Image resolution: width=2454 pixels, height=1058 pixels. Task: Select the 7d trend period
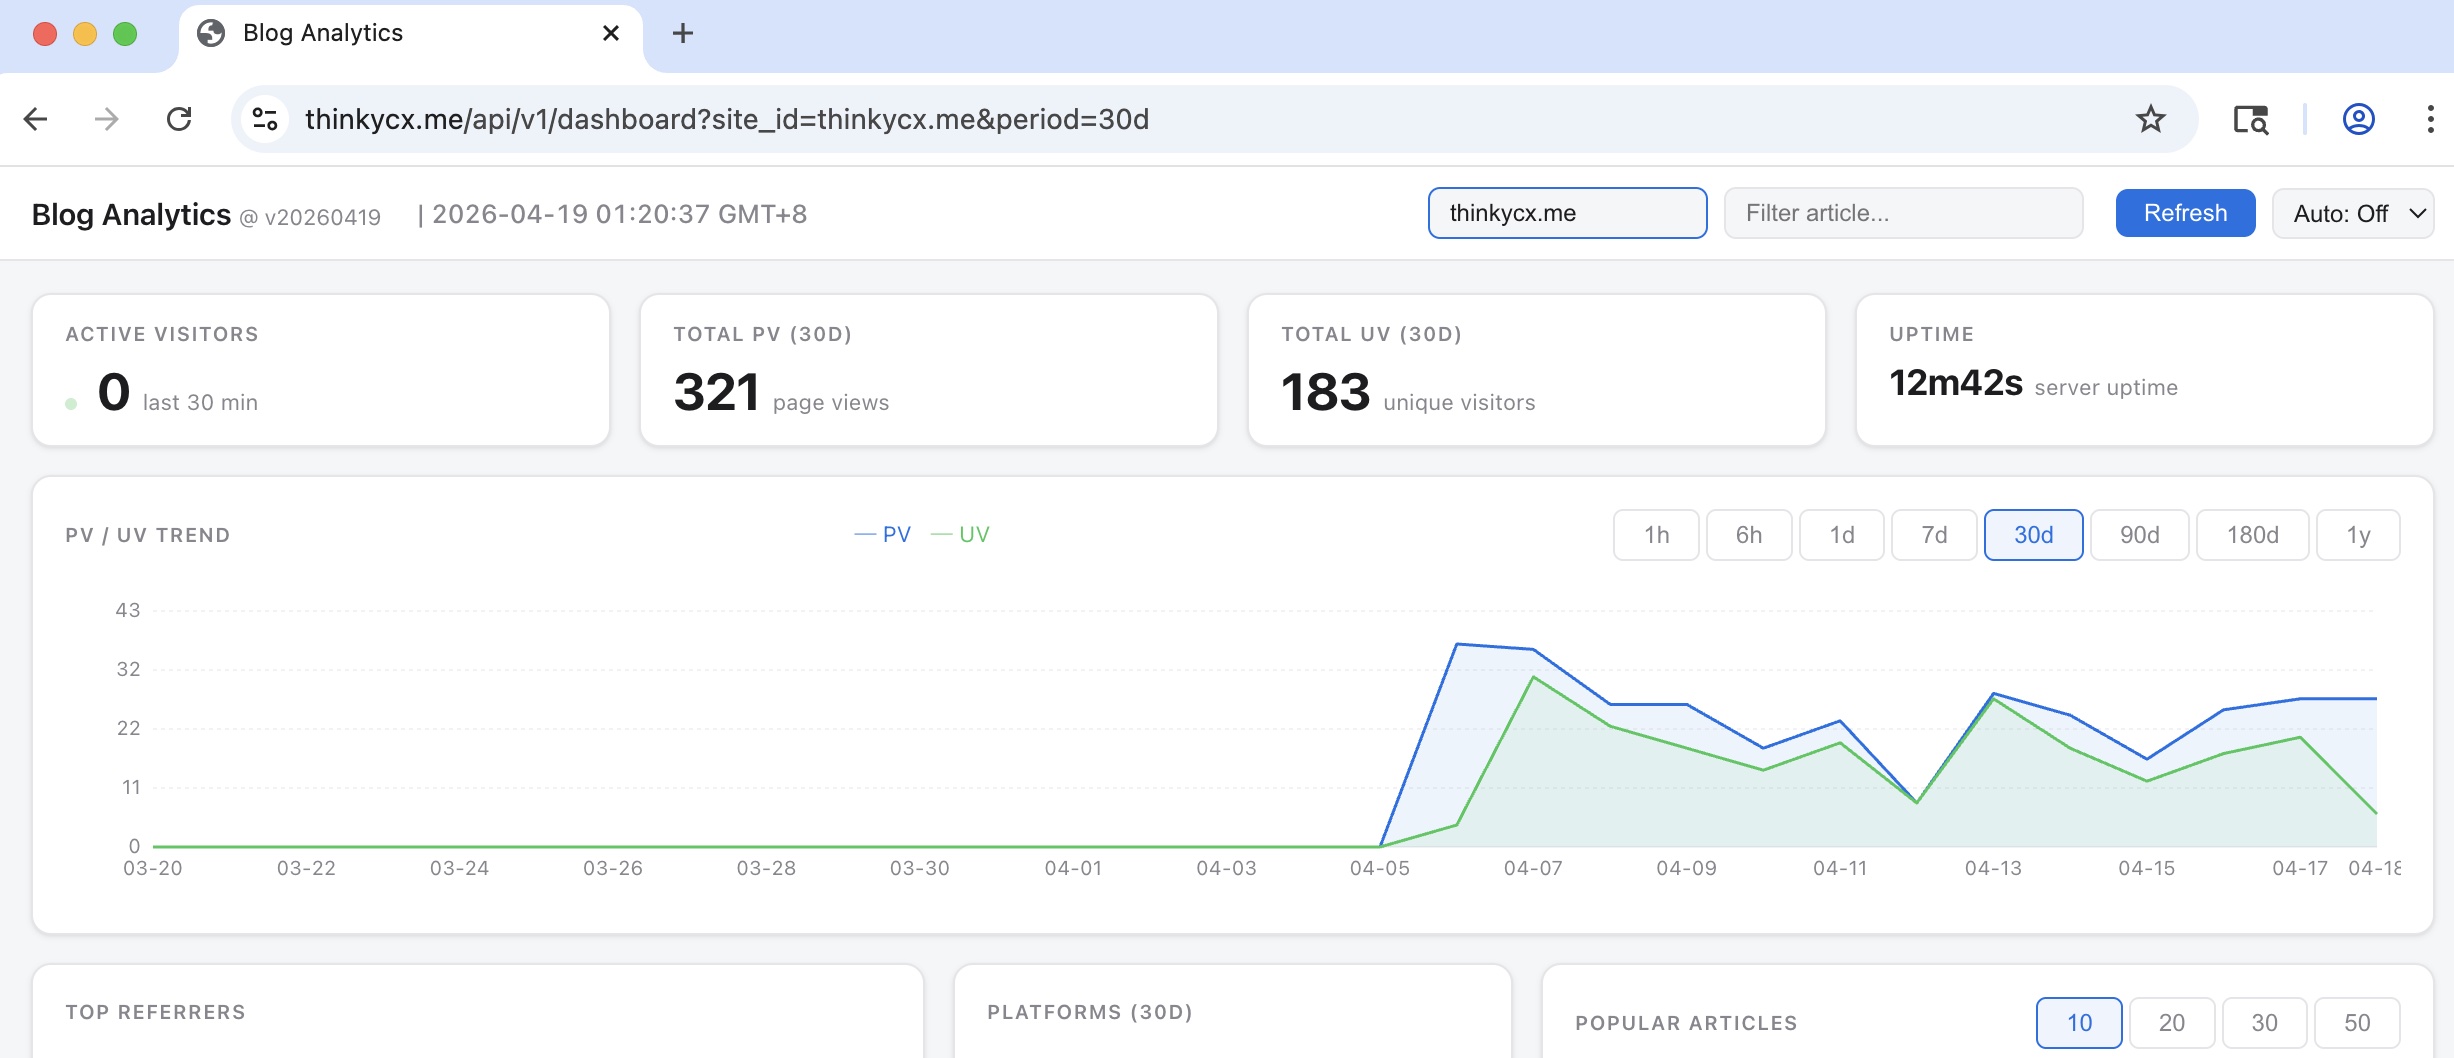(1934, 535)
